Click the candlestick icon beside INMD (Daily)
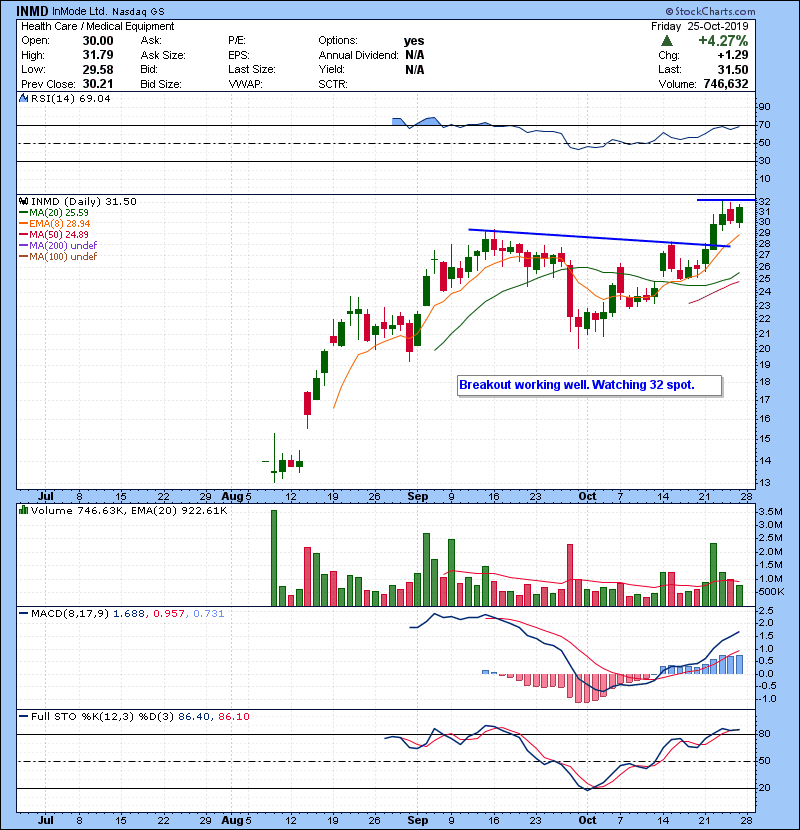800x830 pixels. (x=23, y=201)
